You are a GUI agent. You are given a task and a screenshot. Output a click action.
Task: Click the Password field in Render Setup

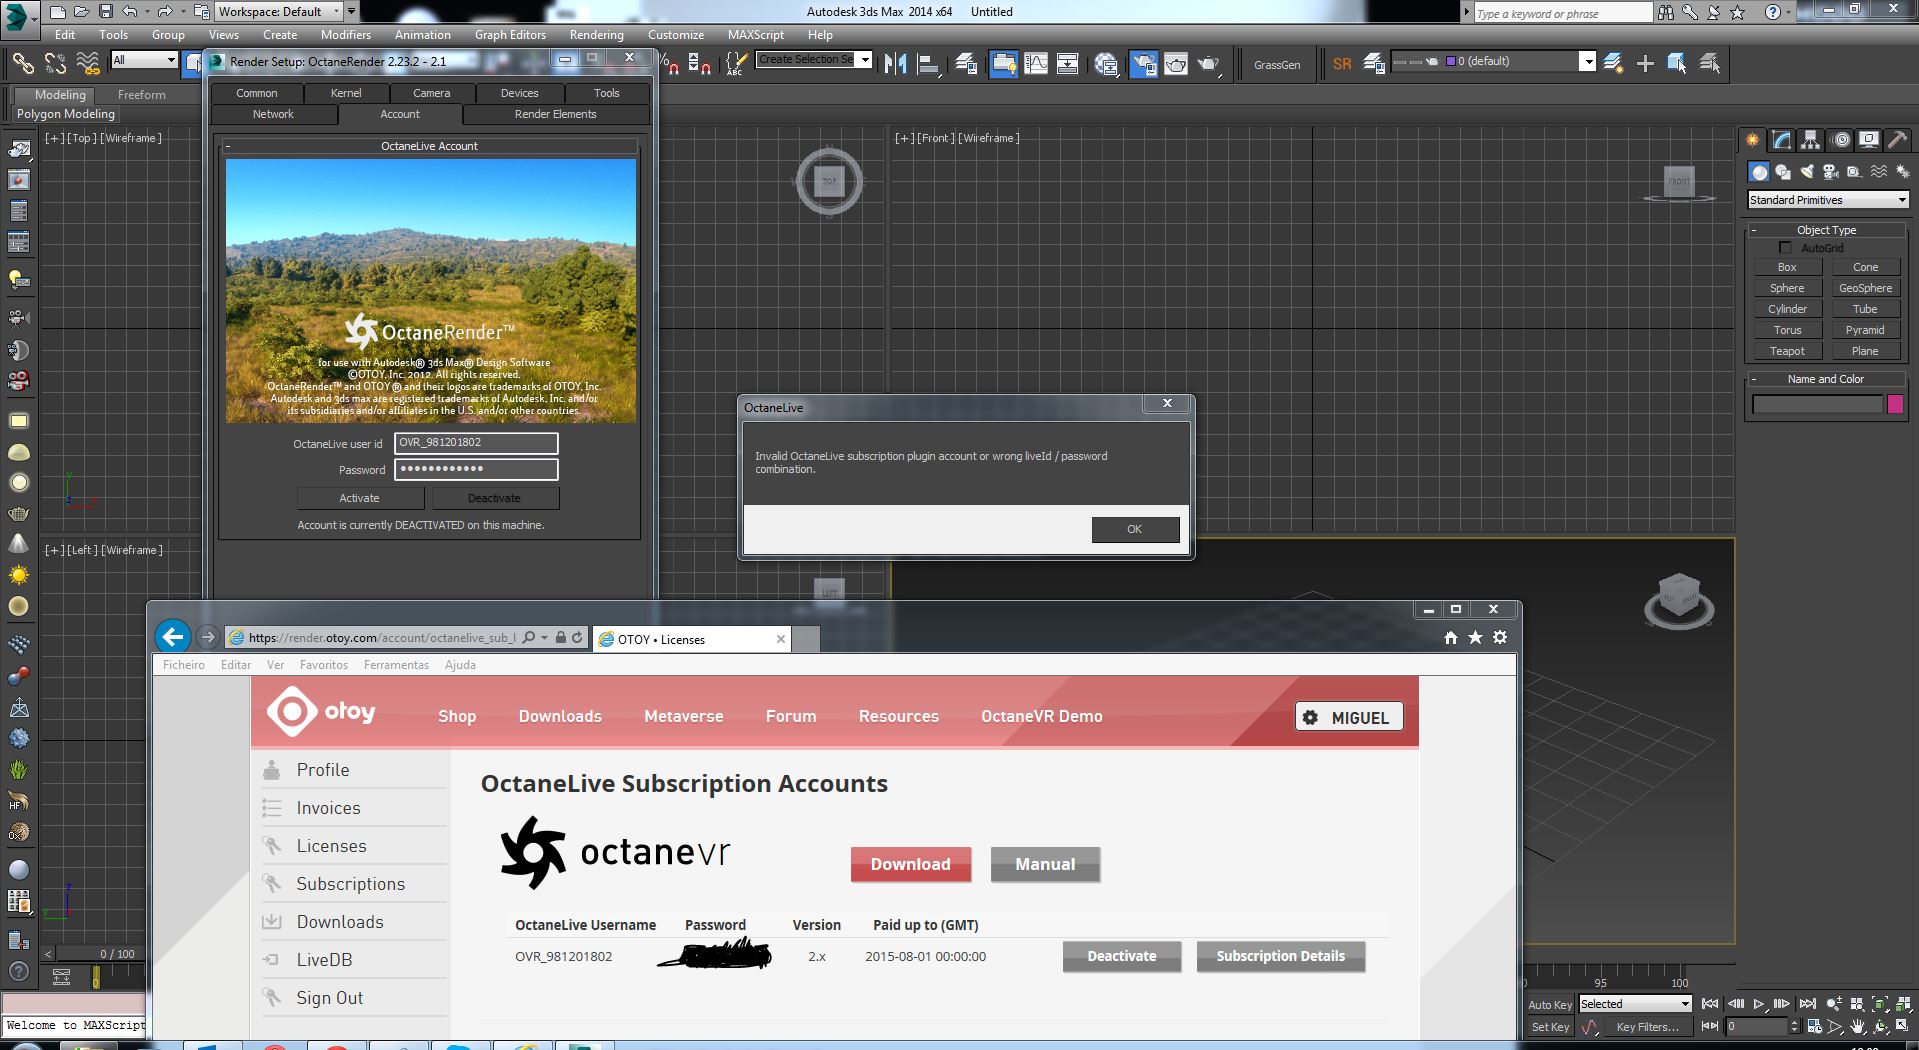(476, 469)
